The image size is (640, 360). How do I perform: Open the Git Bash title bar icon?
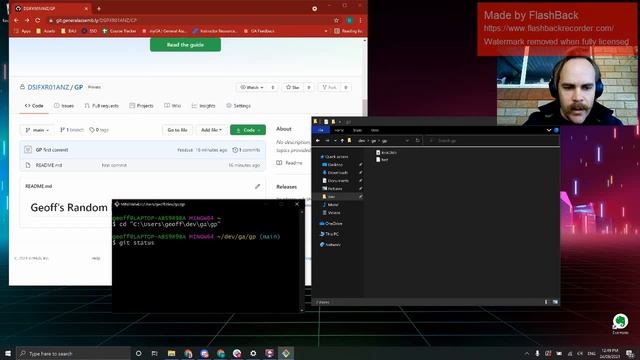tap(117, 204)
